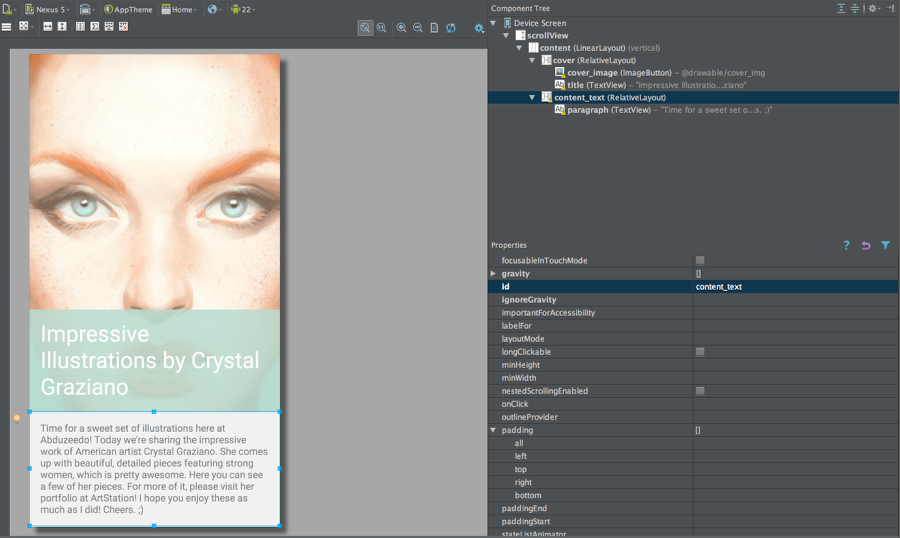Select the padding 'top' property row

click(x=693, y=470)
